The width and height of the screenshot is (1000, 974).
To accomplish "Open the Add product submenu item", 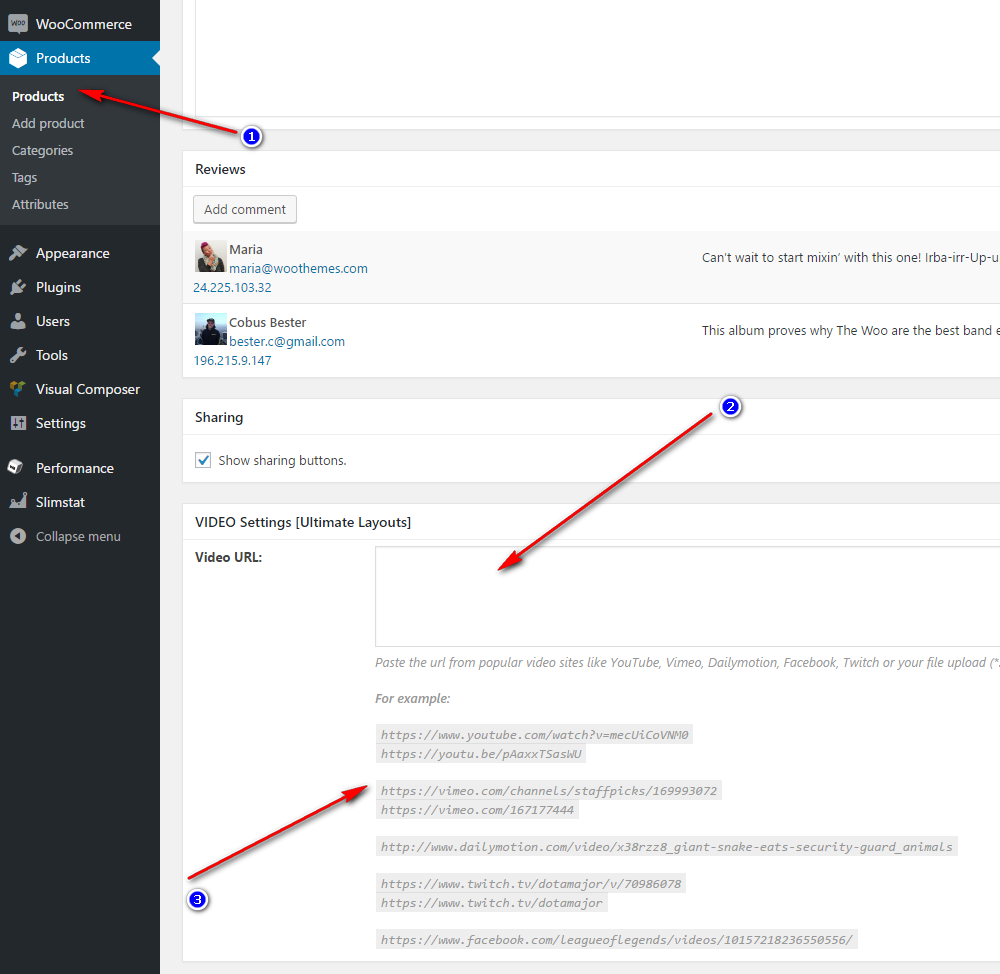I will 48,123.
